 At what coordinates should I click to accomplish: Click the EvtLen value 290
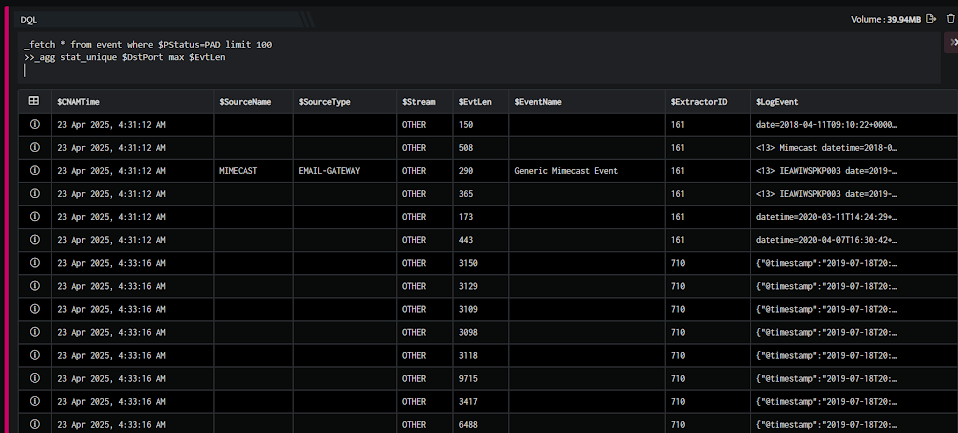466,171
